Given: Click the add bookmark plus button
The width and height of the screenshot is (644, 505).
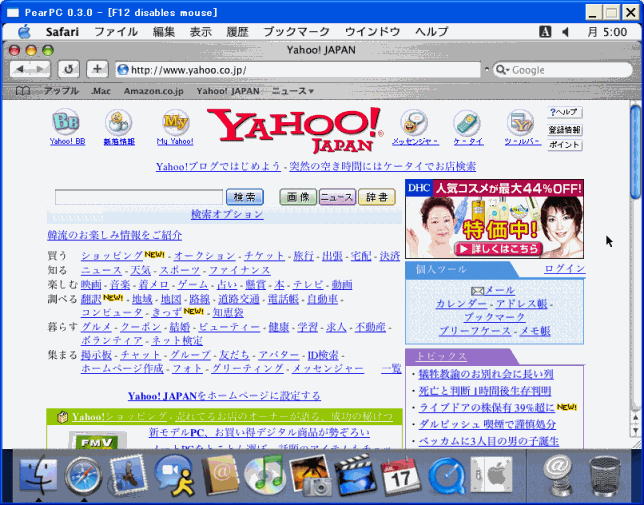Looking at the screenshot, I should [97, 69].
